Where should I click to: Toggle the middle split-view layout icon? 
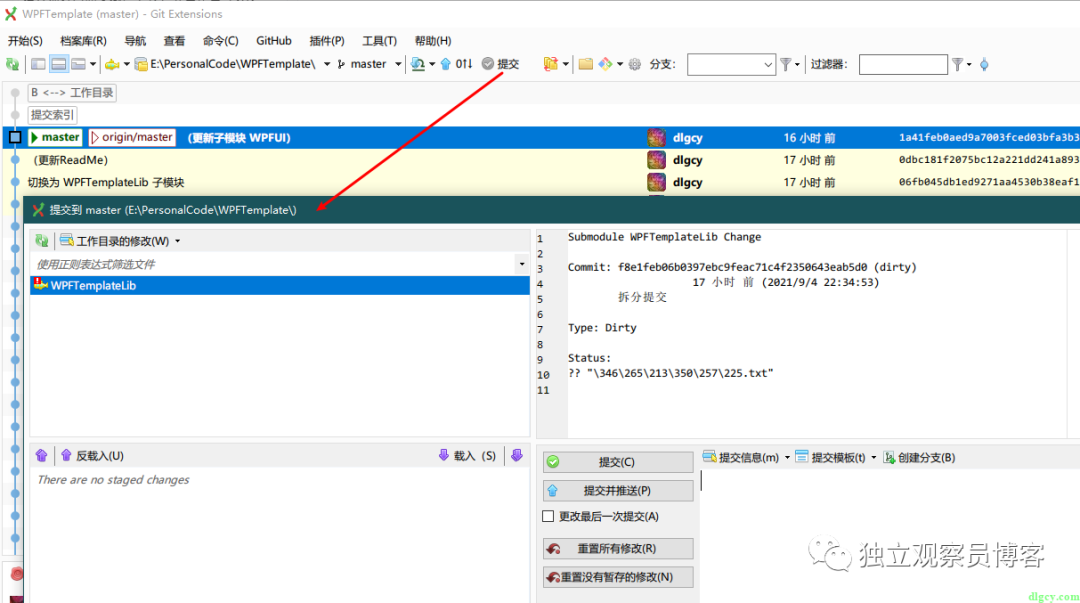tap(57, 63)
